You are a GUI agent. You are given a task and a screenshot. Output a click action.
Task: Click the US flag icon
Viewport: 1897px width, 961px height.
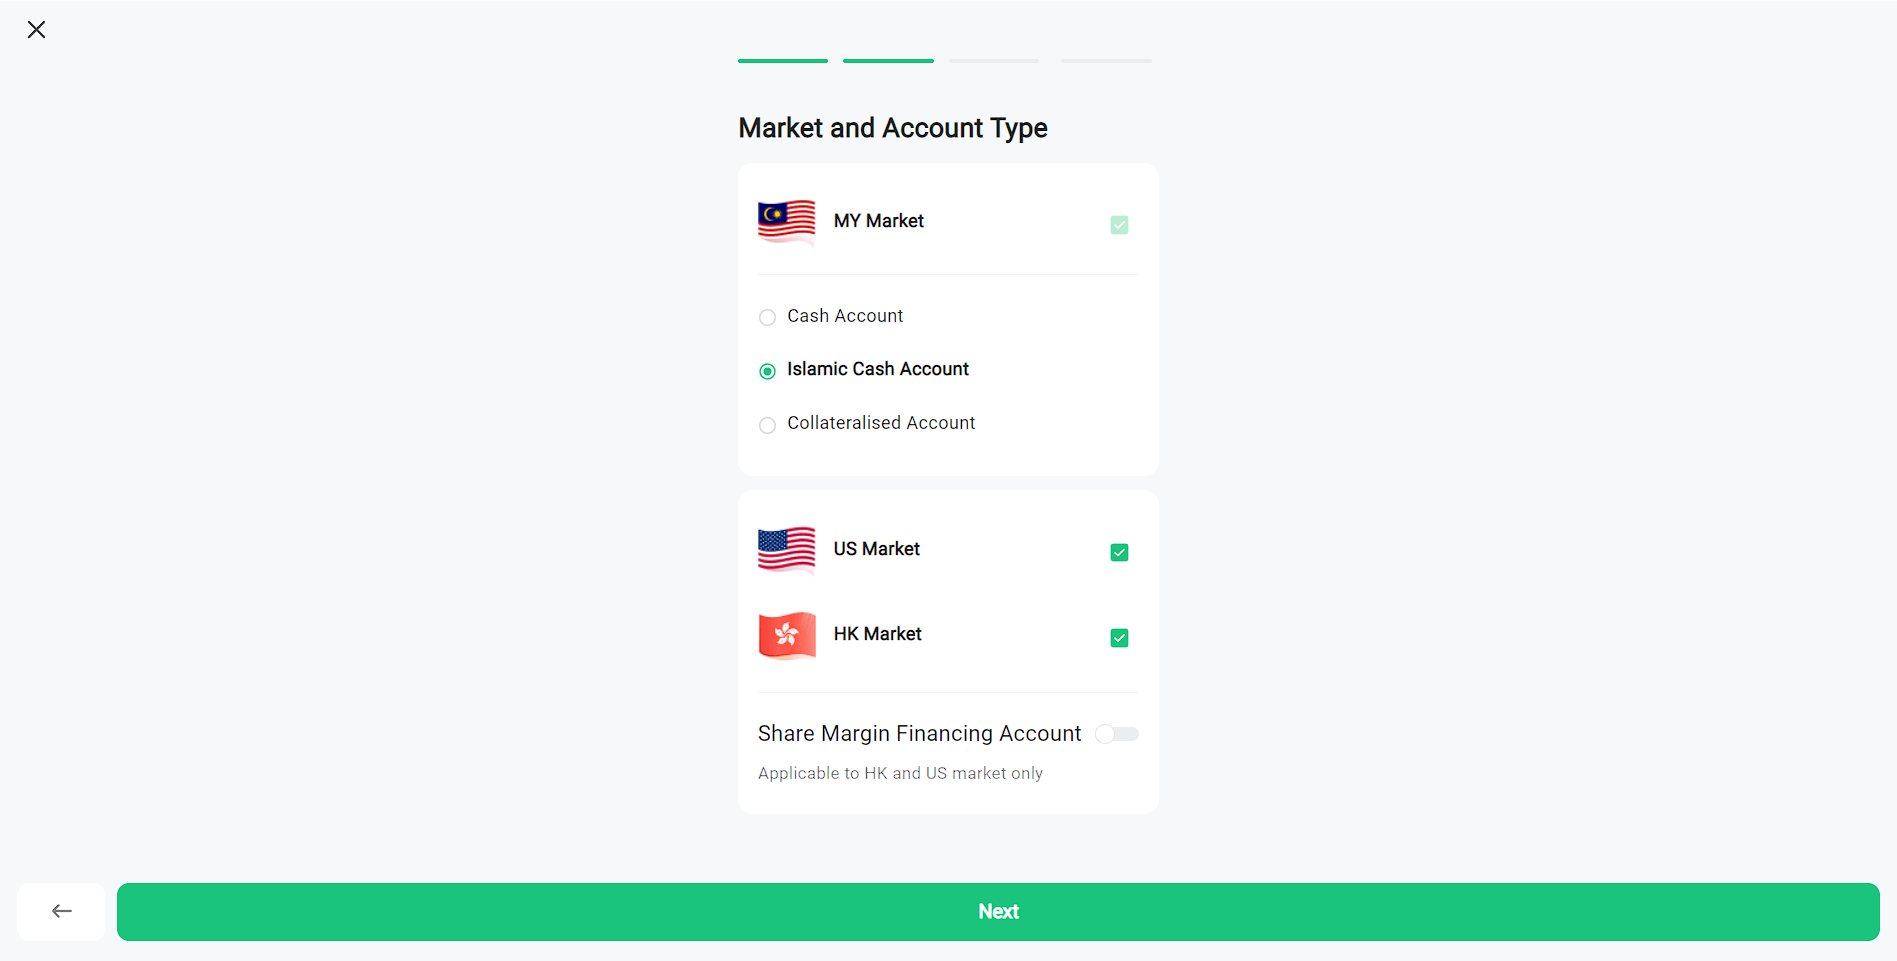787,550
